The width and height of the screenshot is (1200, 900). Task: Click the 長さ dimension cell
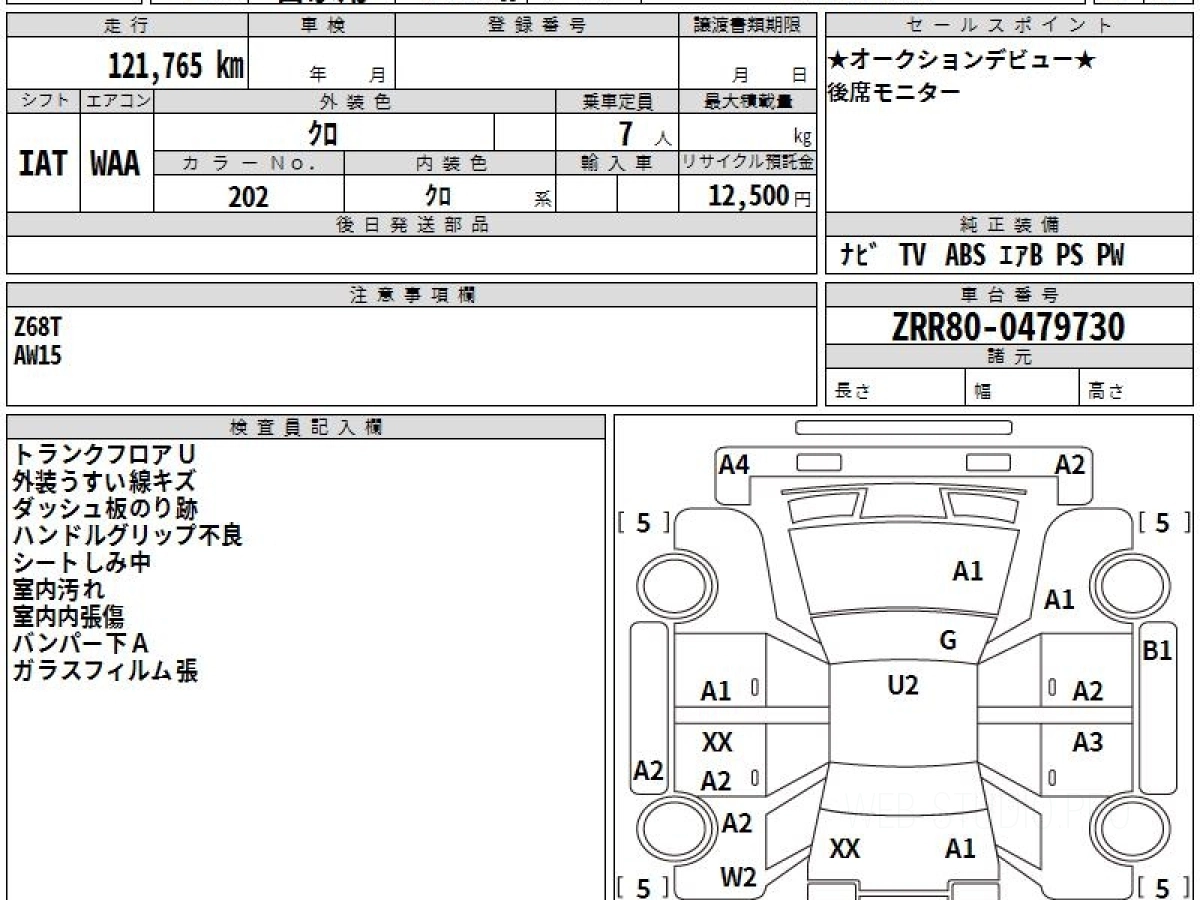click(896, 388)
